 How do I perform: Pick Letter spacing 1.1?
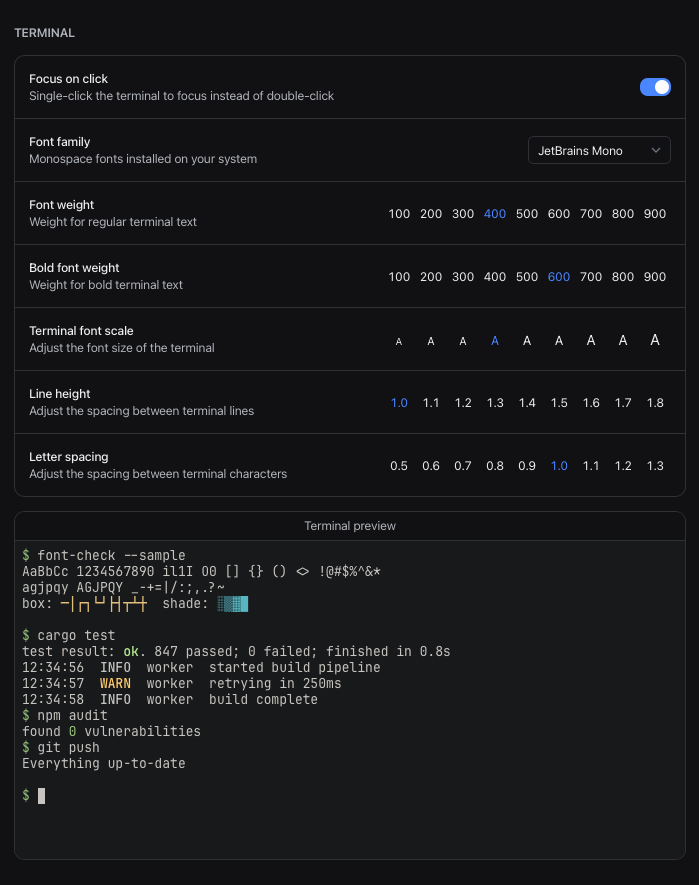click(591, 466)
